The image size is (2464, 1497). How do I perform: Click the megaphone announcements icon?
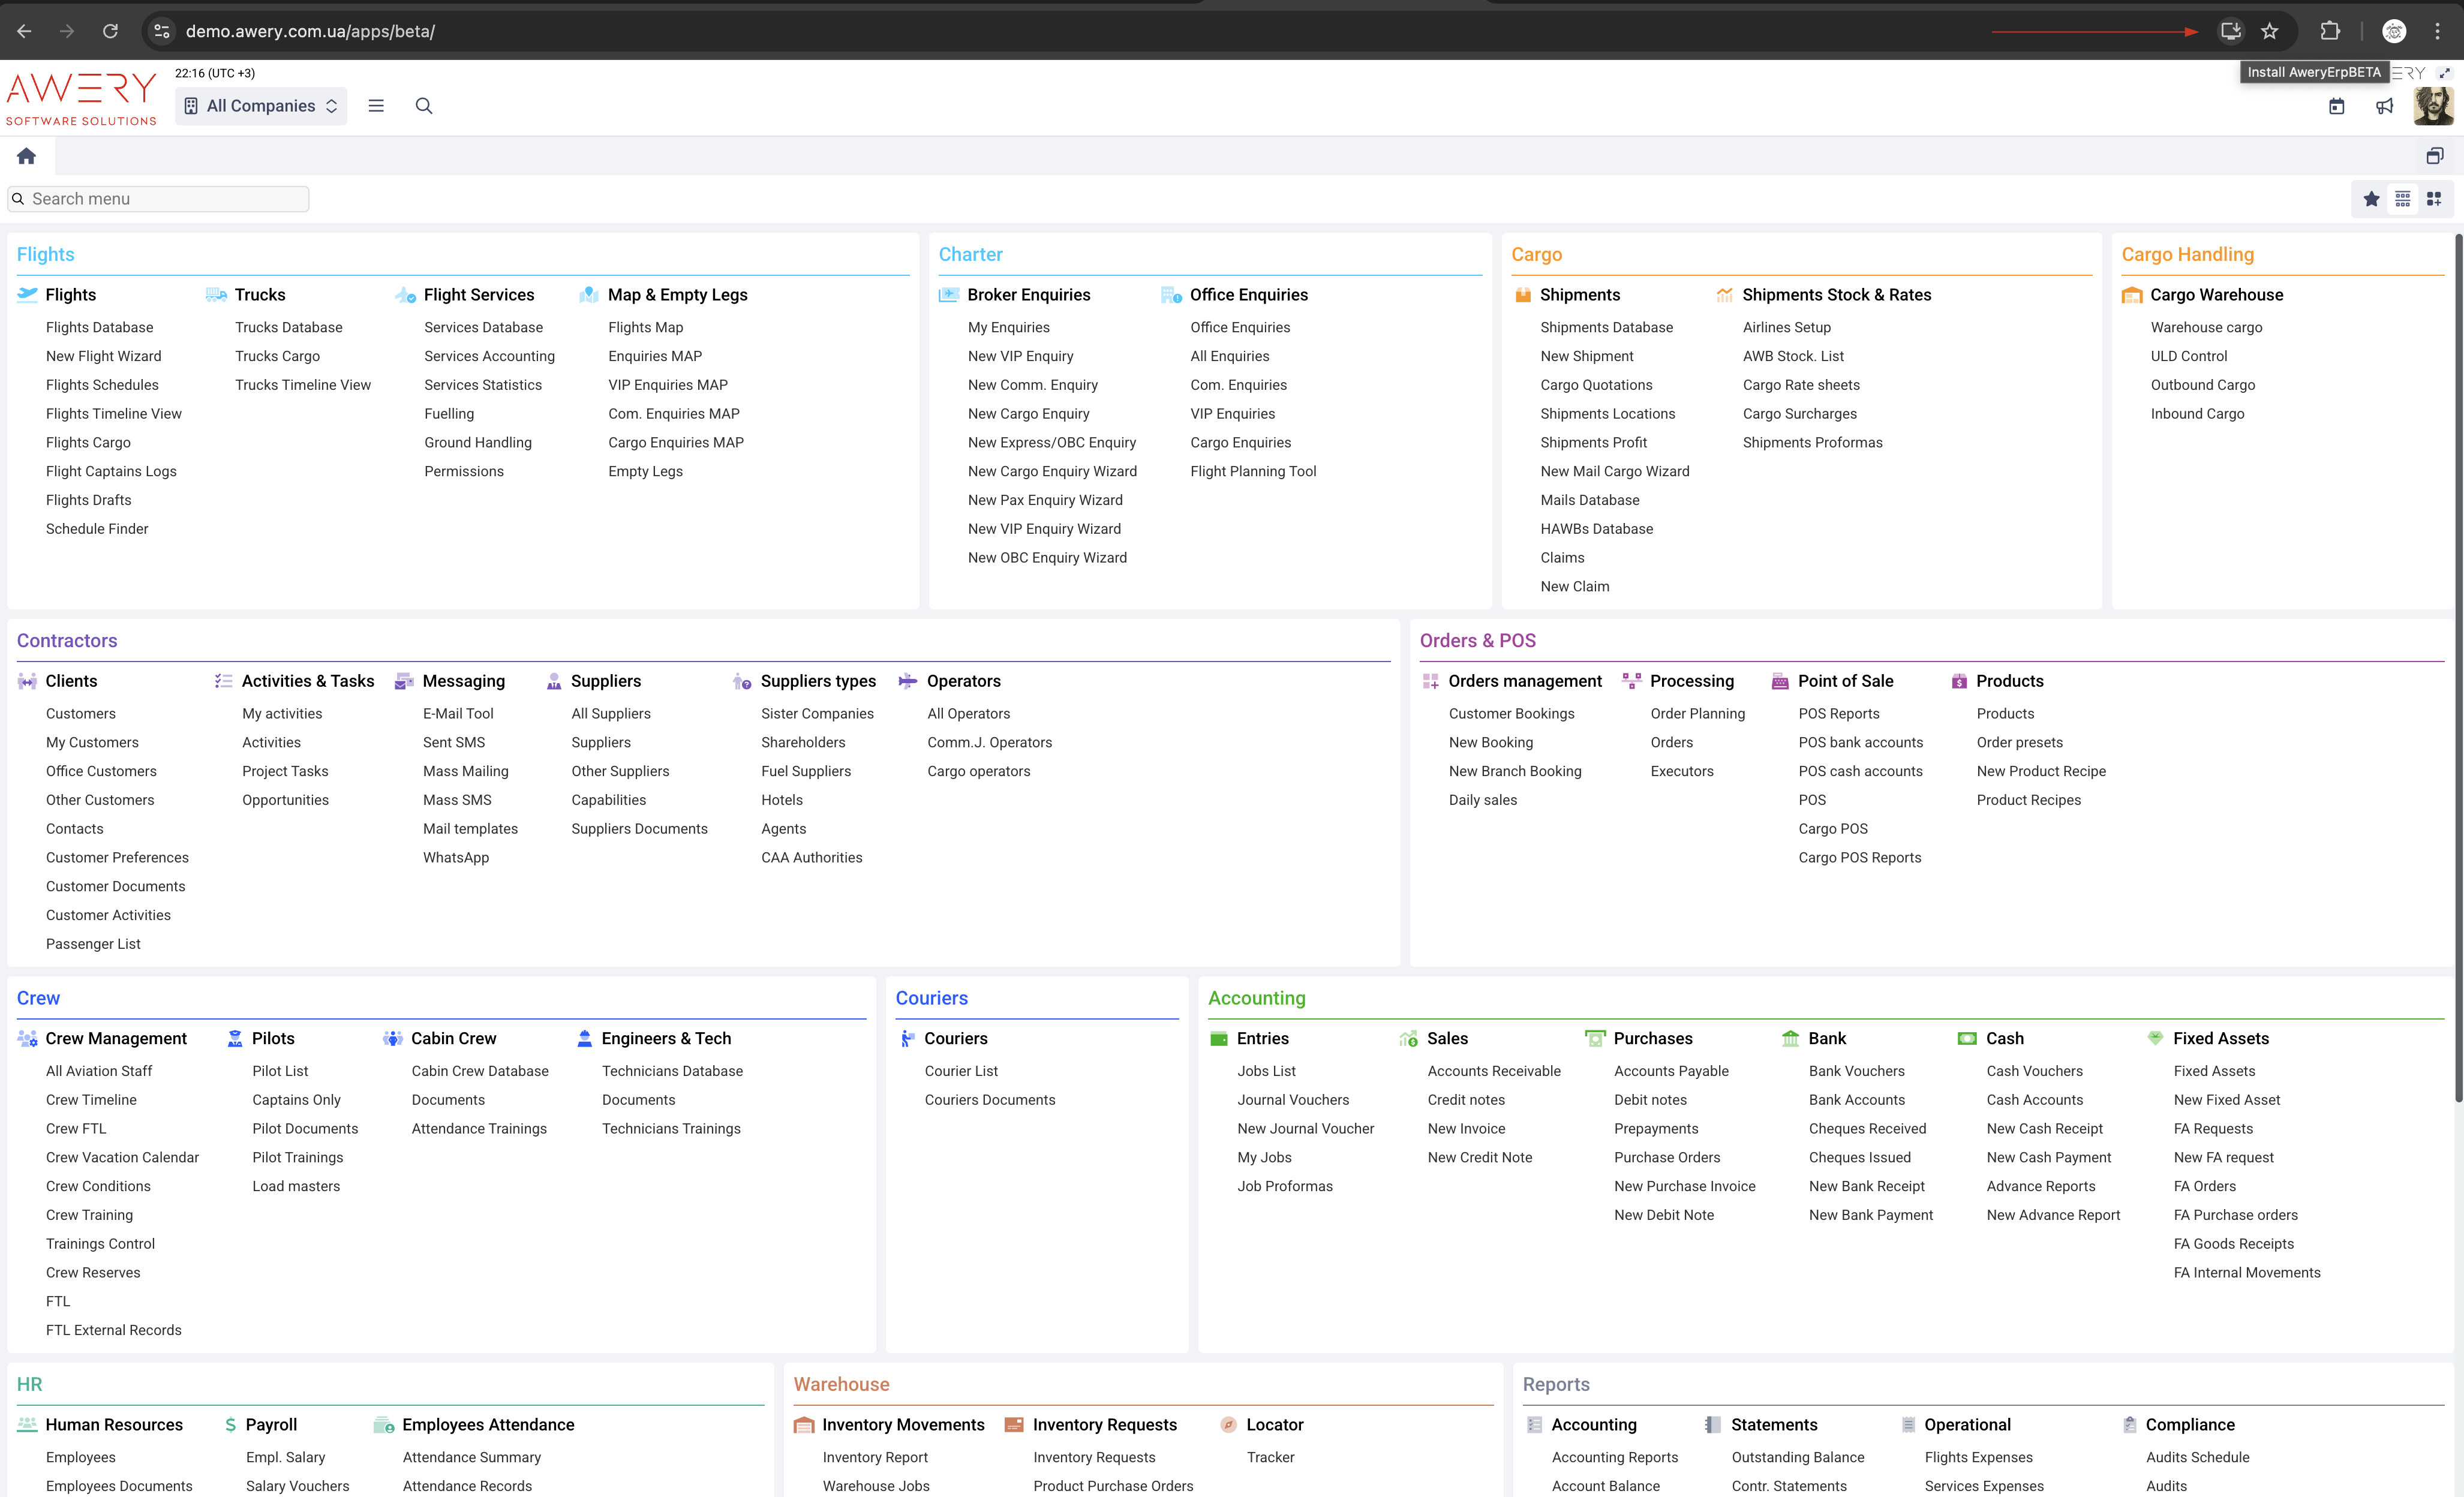pos(2384,106)
